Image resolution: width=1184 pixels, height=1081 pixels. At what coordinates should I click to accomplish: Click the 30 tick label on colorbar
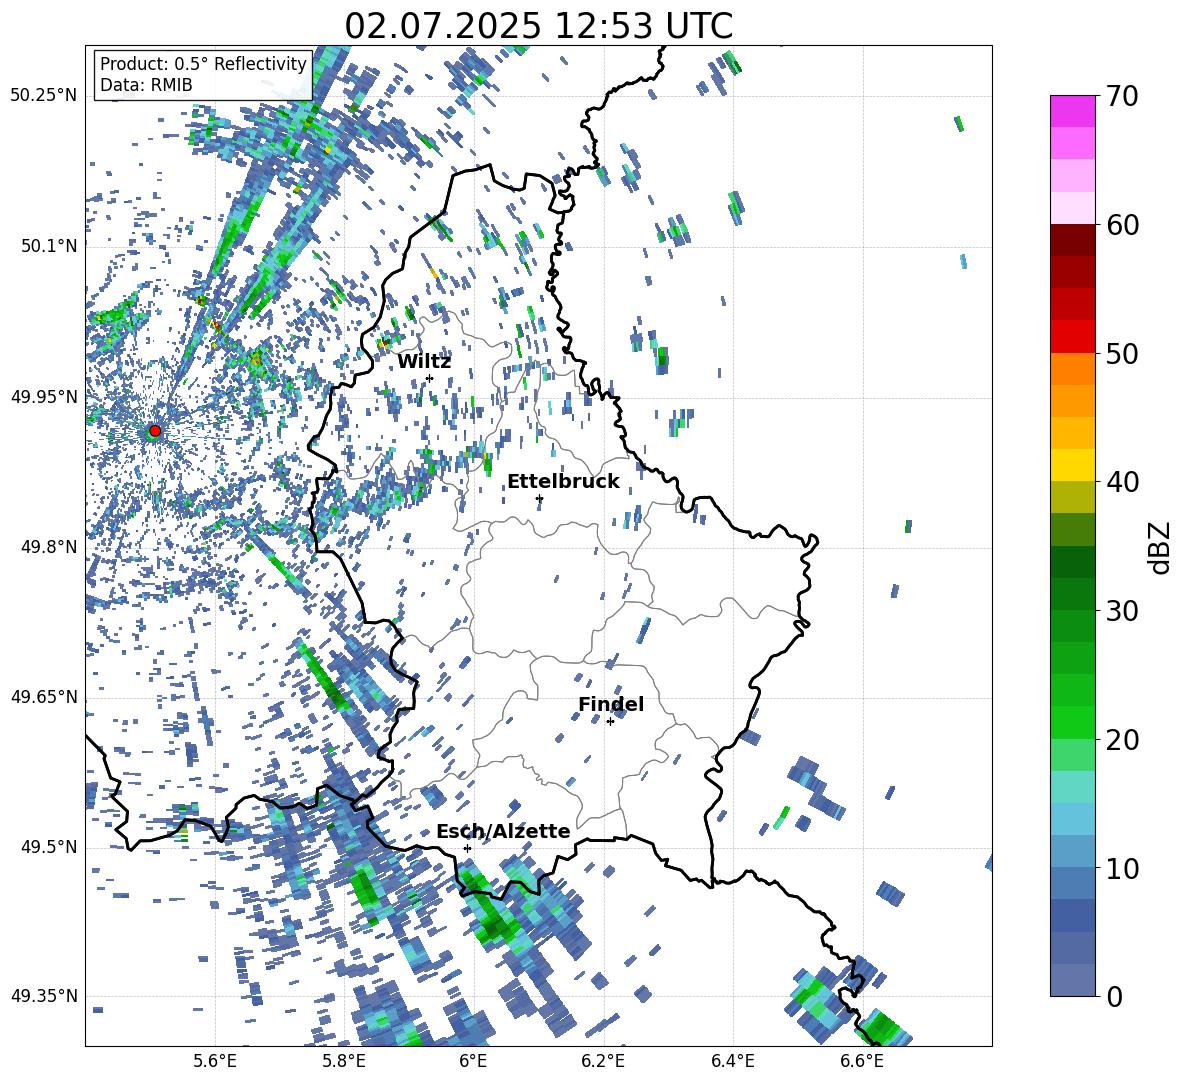click(x=1121, y=611)
